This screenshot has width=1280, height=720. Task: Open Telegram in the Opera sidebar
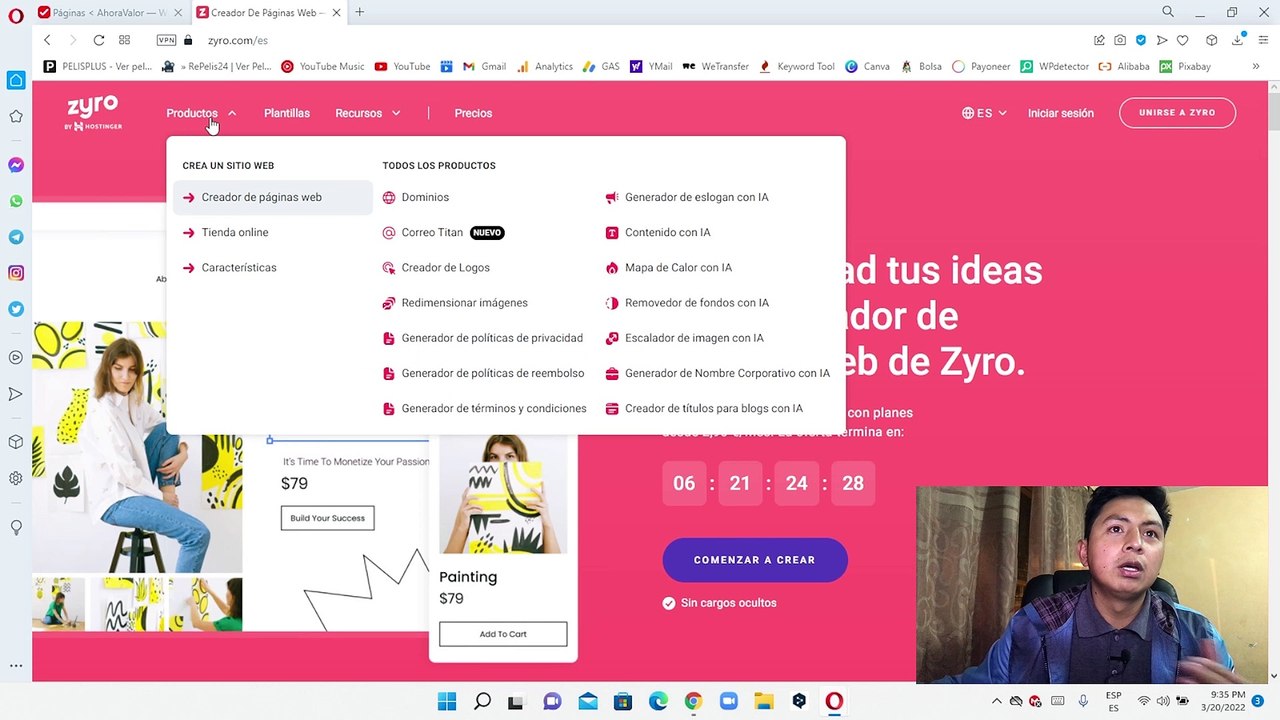tap(16, 237)
